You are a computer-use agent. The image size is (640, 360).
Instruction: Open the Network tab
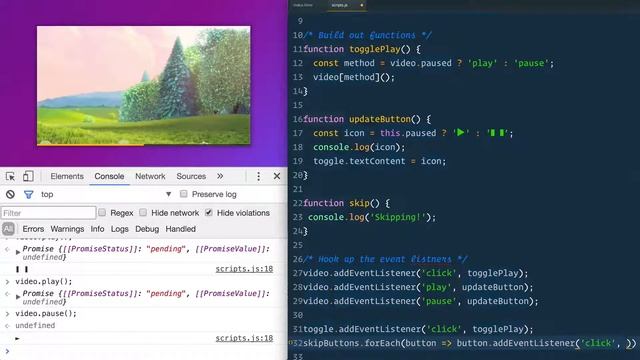150,176
